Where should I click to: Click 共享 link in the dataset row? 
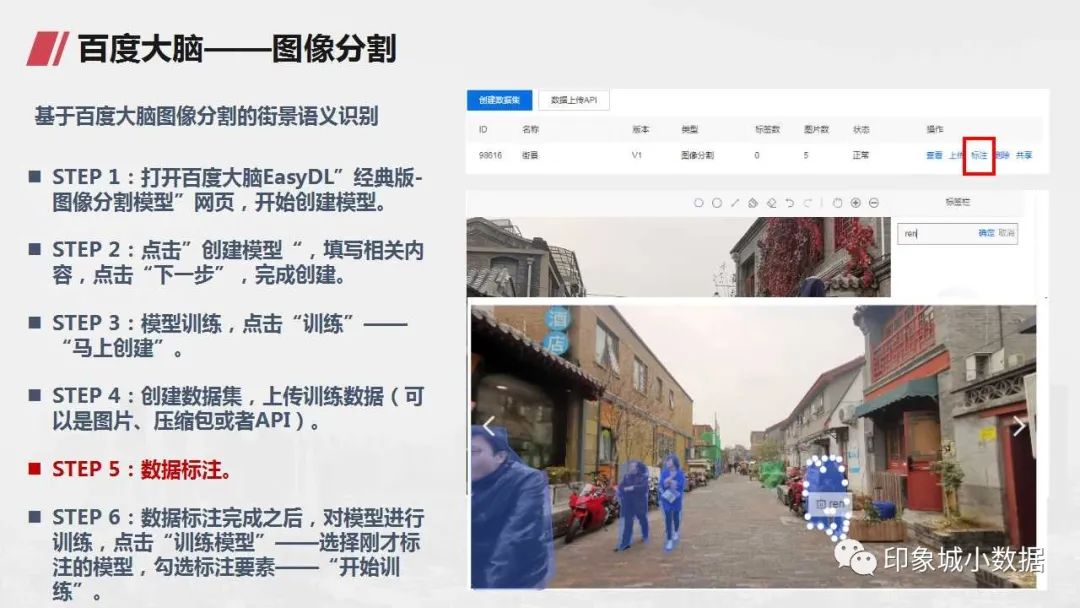click(1024, 156)
